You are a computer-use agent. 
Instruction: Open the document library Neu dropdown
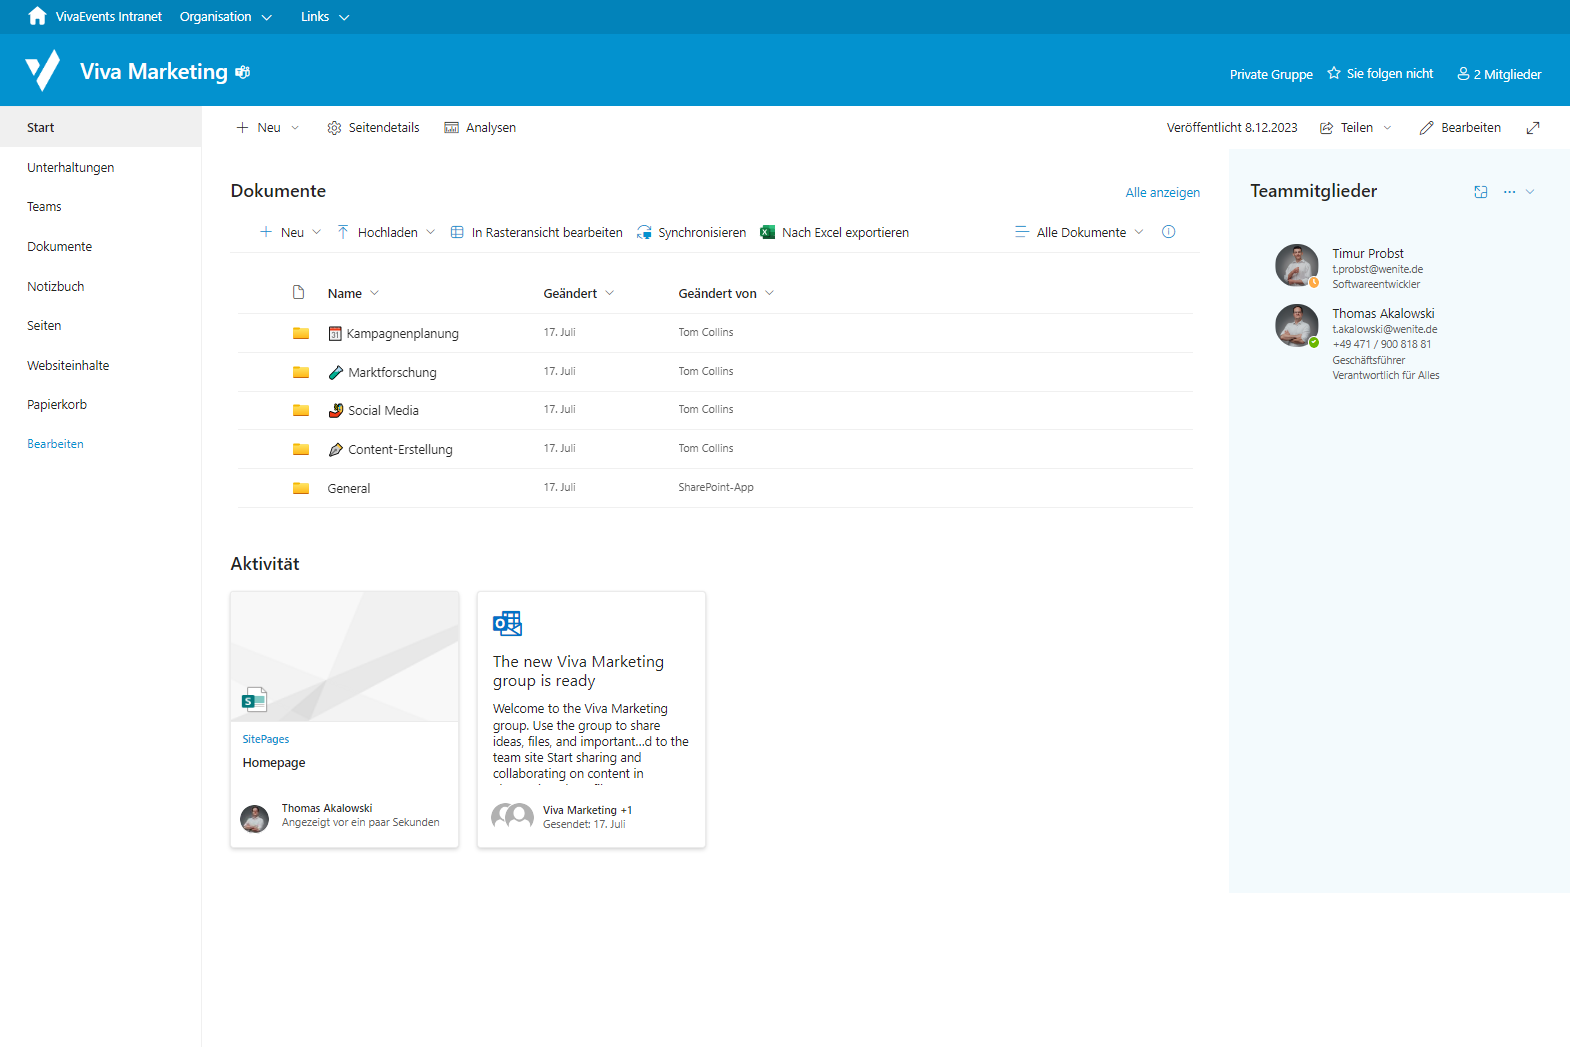point(291,232)
